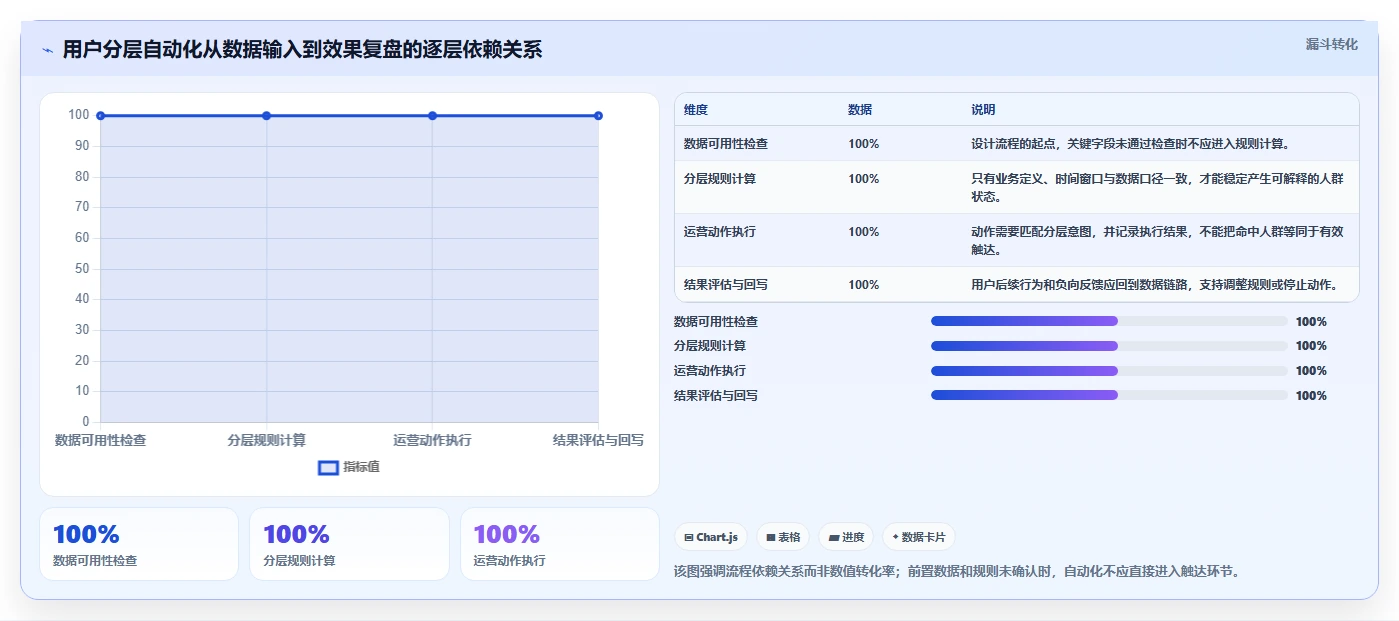1399x621 pixels.
Task: Click the 数据卡片 tag
Action: point(918,537)
